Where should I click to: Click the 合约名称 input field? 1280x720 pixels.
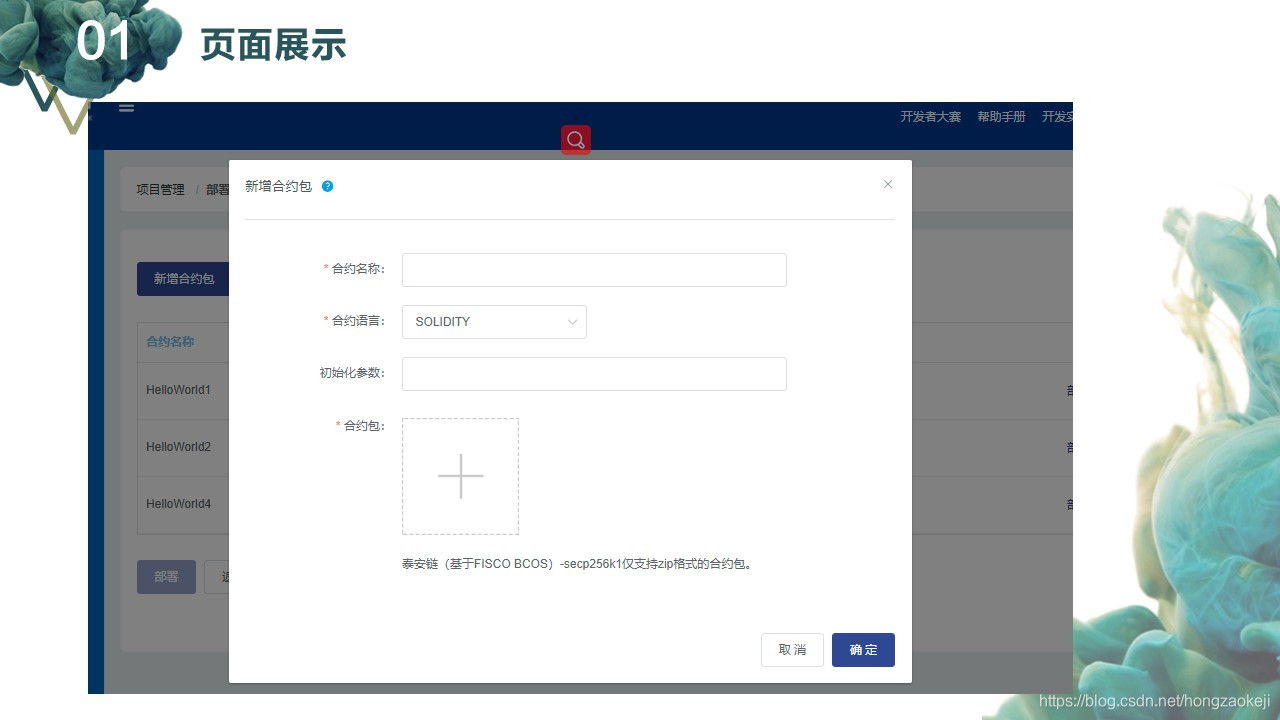coord(594,269)
